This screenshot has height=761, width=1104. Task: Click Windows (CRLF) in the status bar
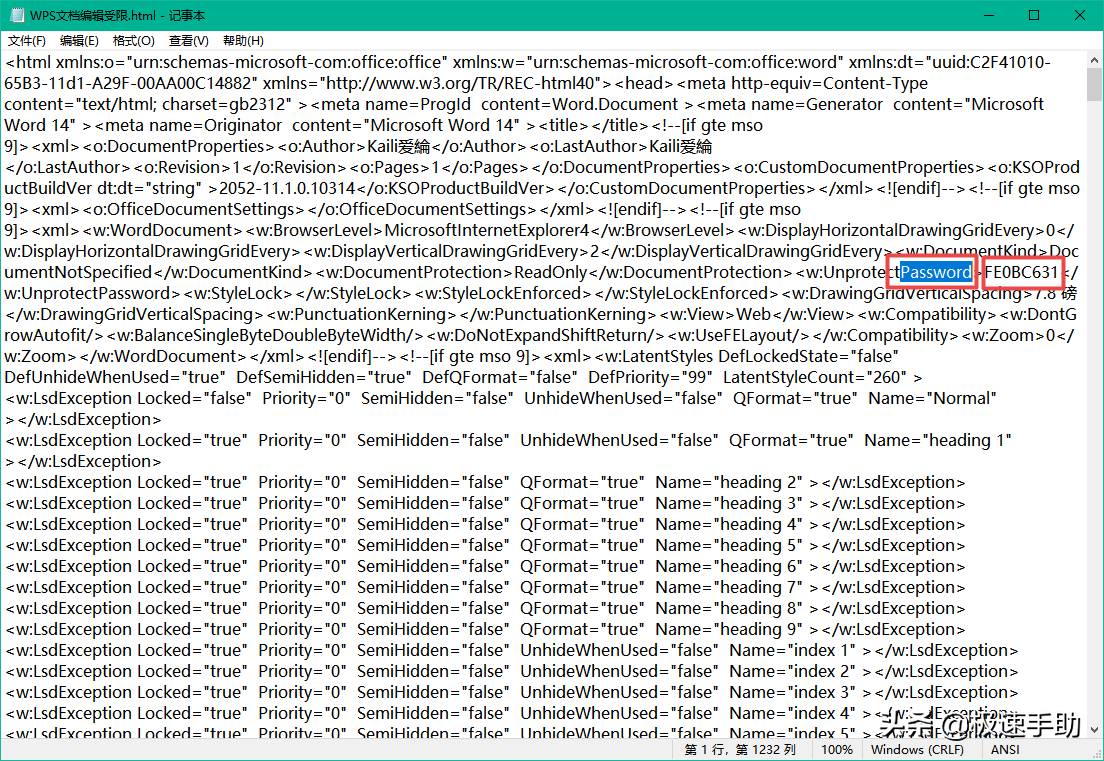[917, 749]
